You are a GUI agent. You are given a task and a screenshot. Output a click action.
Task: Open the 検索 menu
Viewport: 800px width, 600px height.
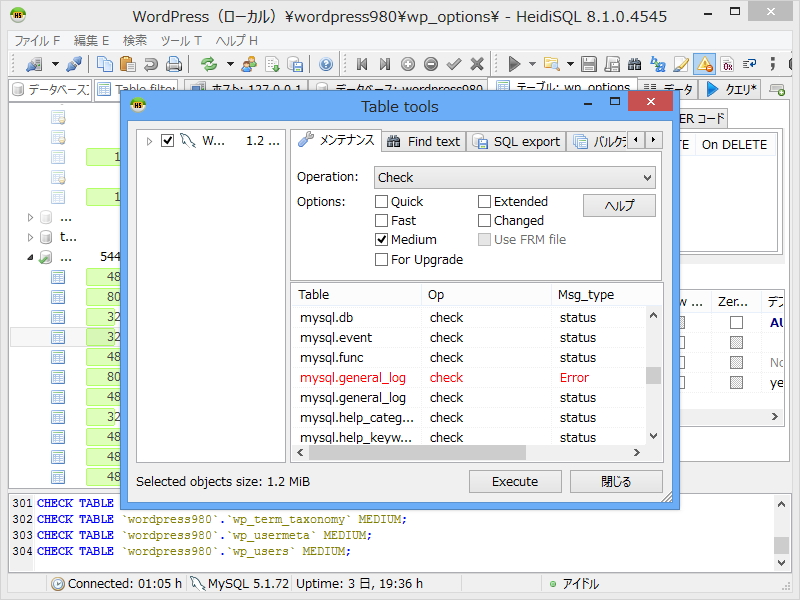135,40
